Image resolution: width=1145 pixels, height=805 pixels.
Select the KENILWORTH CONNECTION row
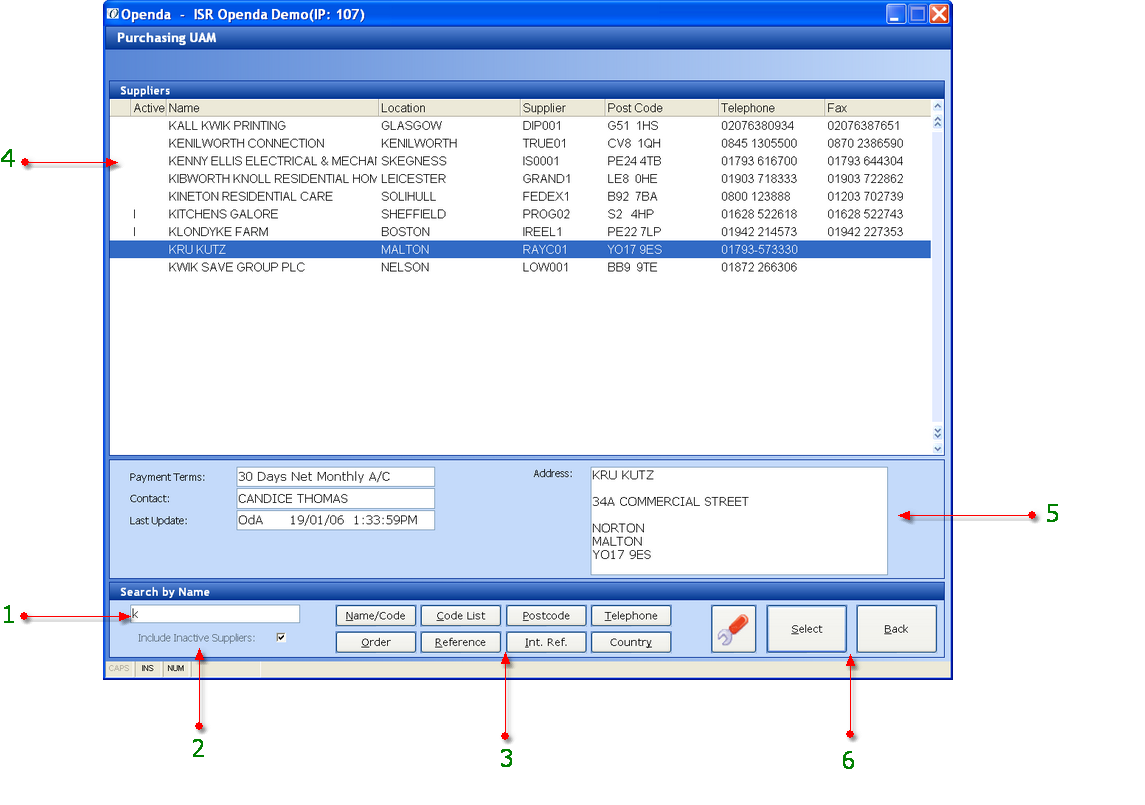tap(520, 143)
